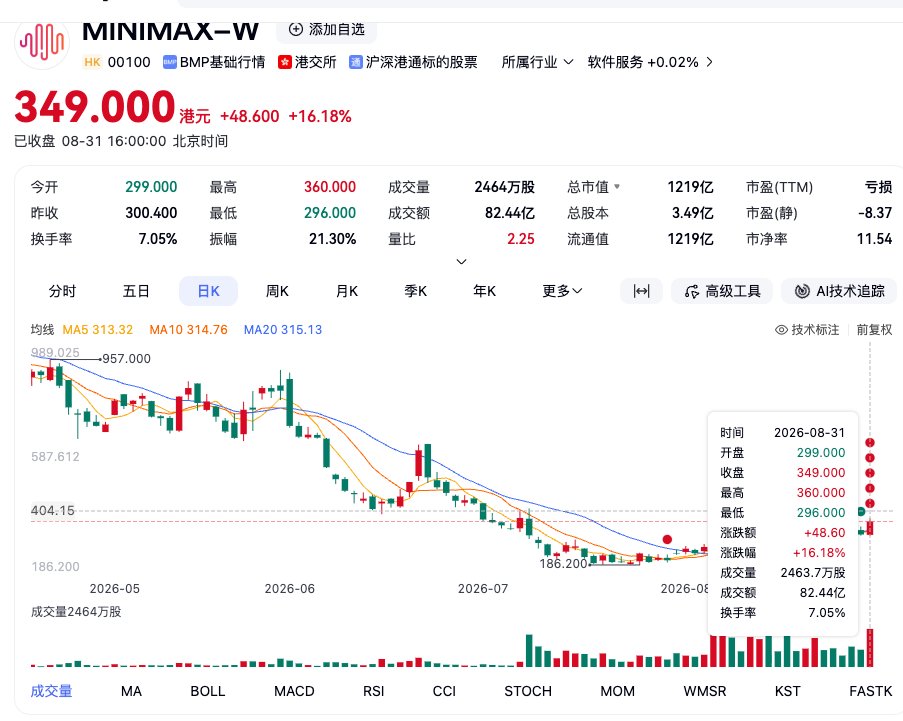
Task: Select KST indicator tab
Action: 787,691
